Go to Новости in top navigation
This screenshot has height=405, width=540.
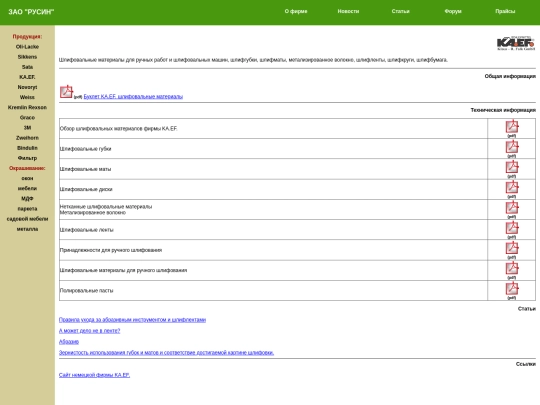[348, 11]
